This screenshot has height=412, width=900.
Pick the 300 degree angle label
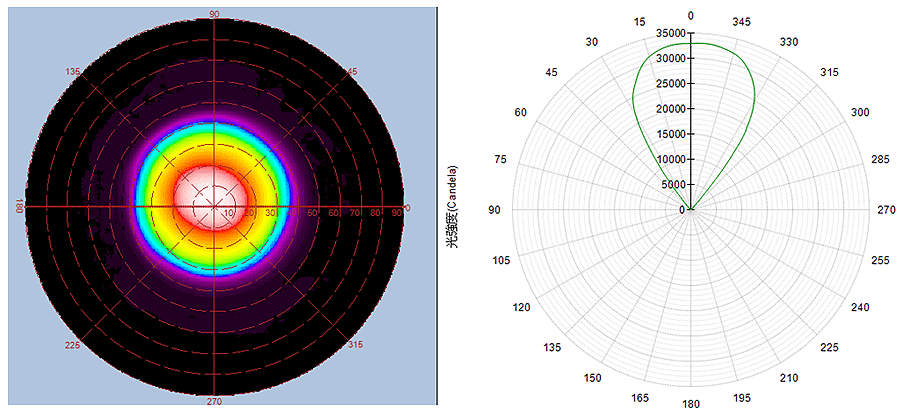pos(860,112)
